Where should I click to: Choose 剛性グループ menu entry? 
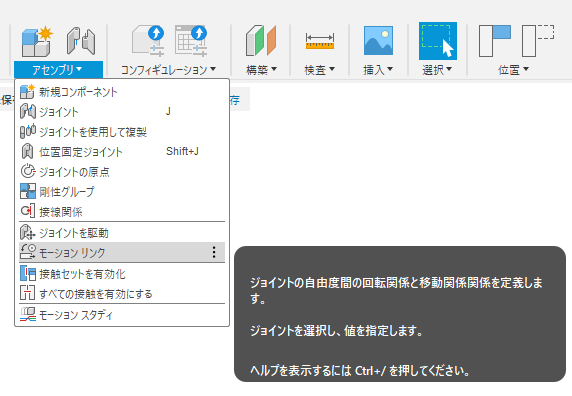pos(122,192)
